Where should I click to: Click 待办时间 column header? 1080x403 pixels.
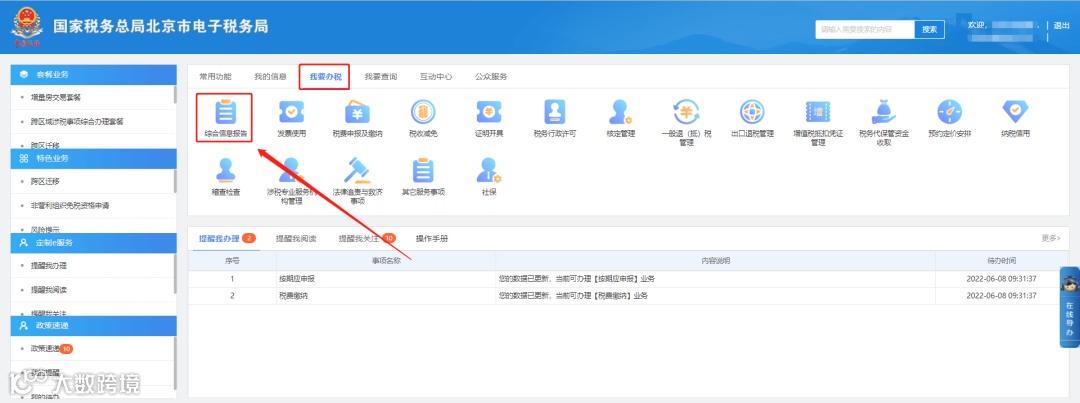point(1002,261)
